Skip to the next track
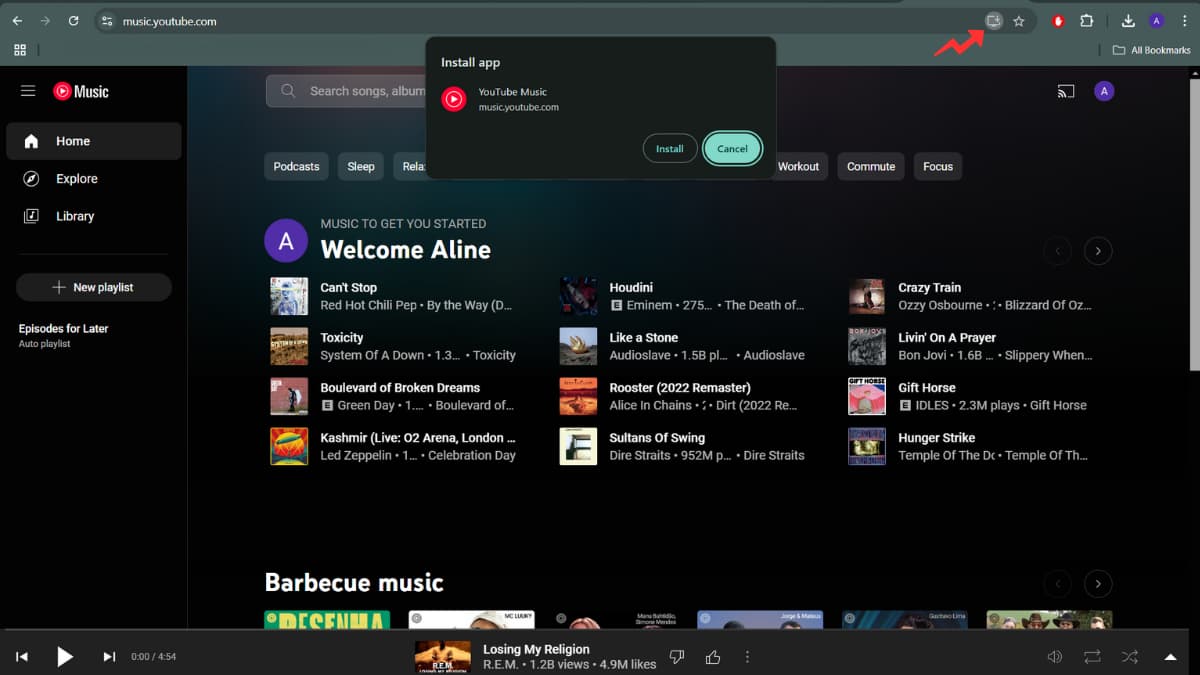The width and height of the screenshot is (1200, 675). click(109, 656)
